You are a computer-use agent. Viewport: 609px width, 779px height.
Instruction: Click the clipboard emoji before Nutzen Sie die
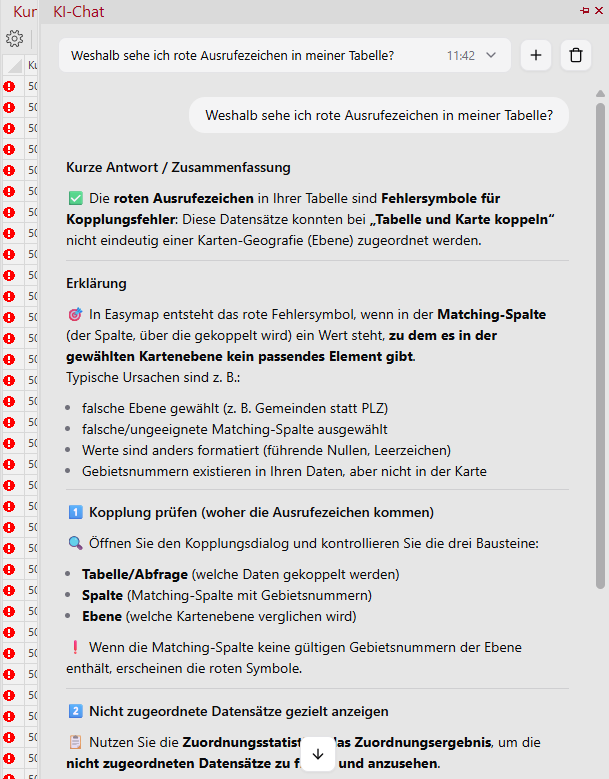[x=76, y=742]
